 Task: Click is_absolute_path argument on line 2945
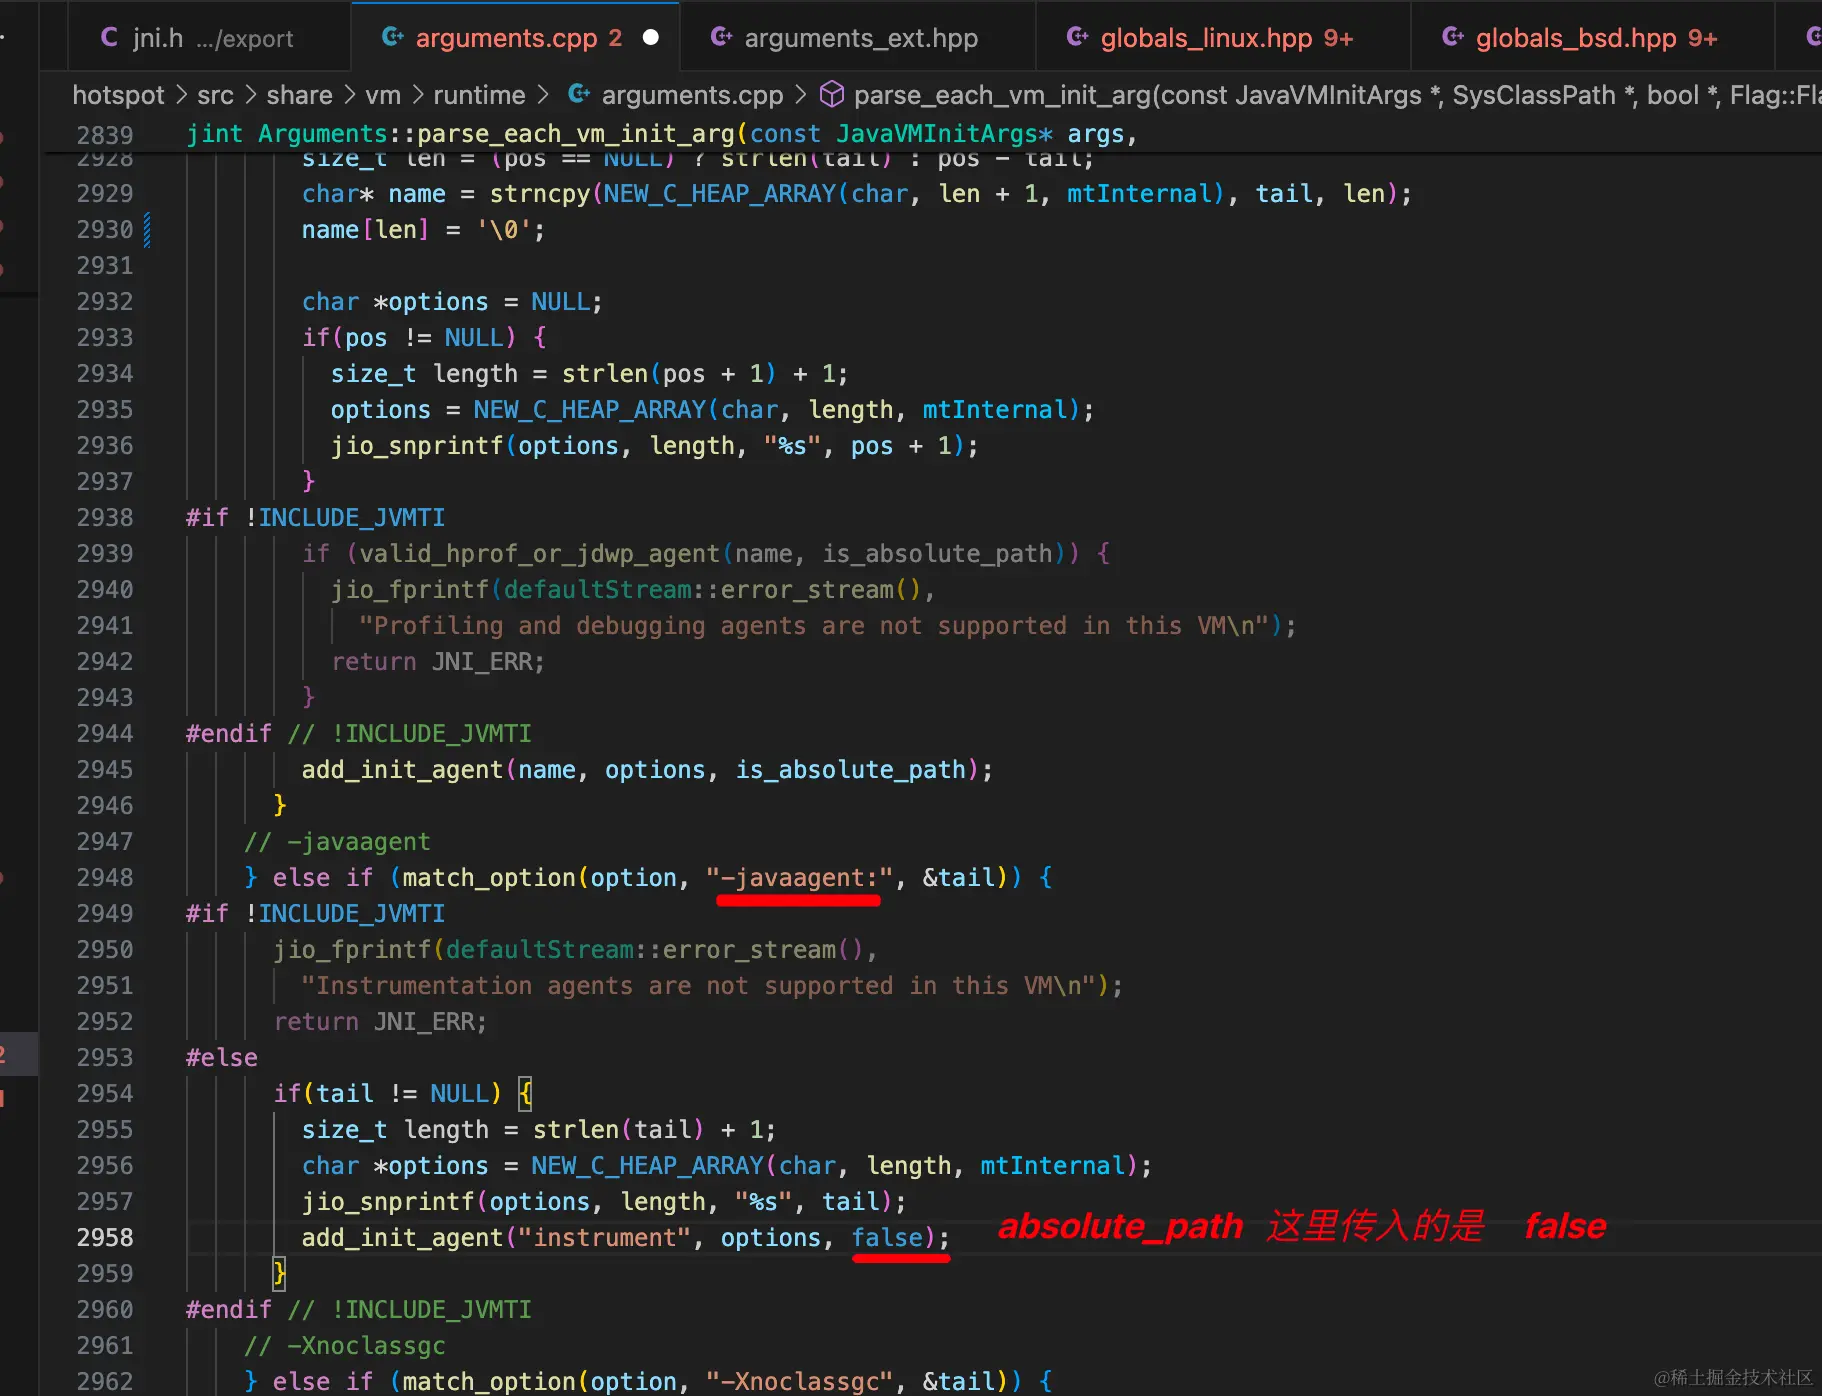[851, 770]
